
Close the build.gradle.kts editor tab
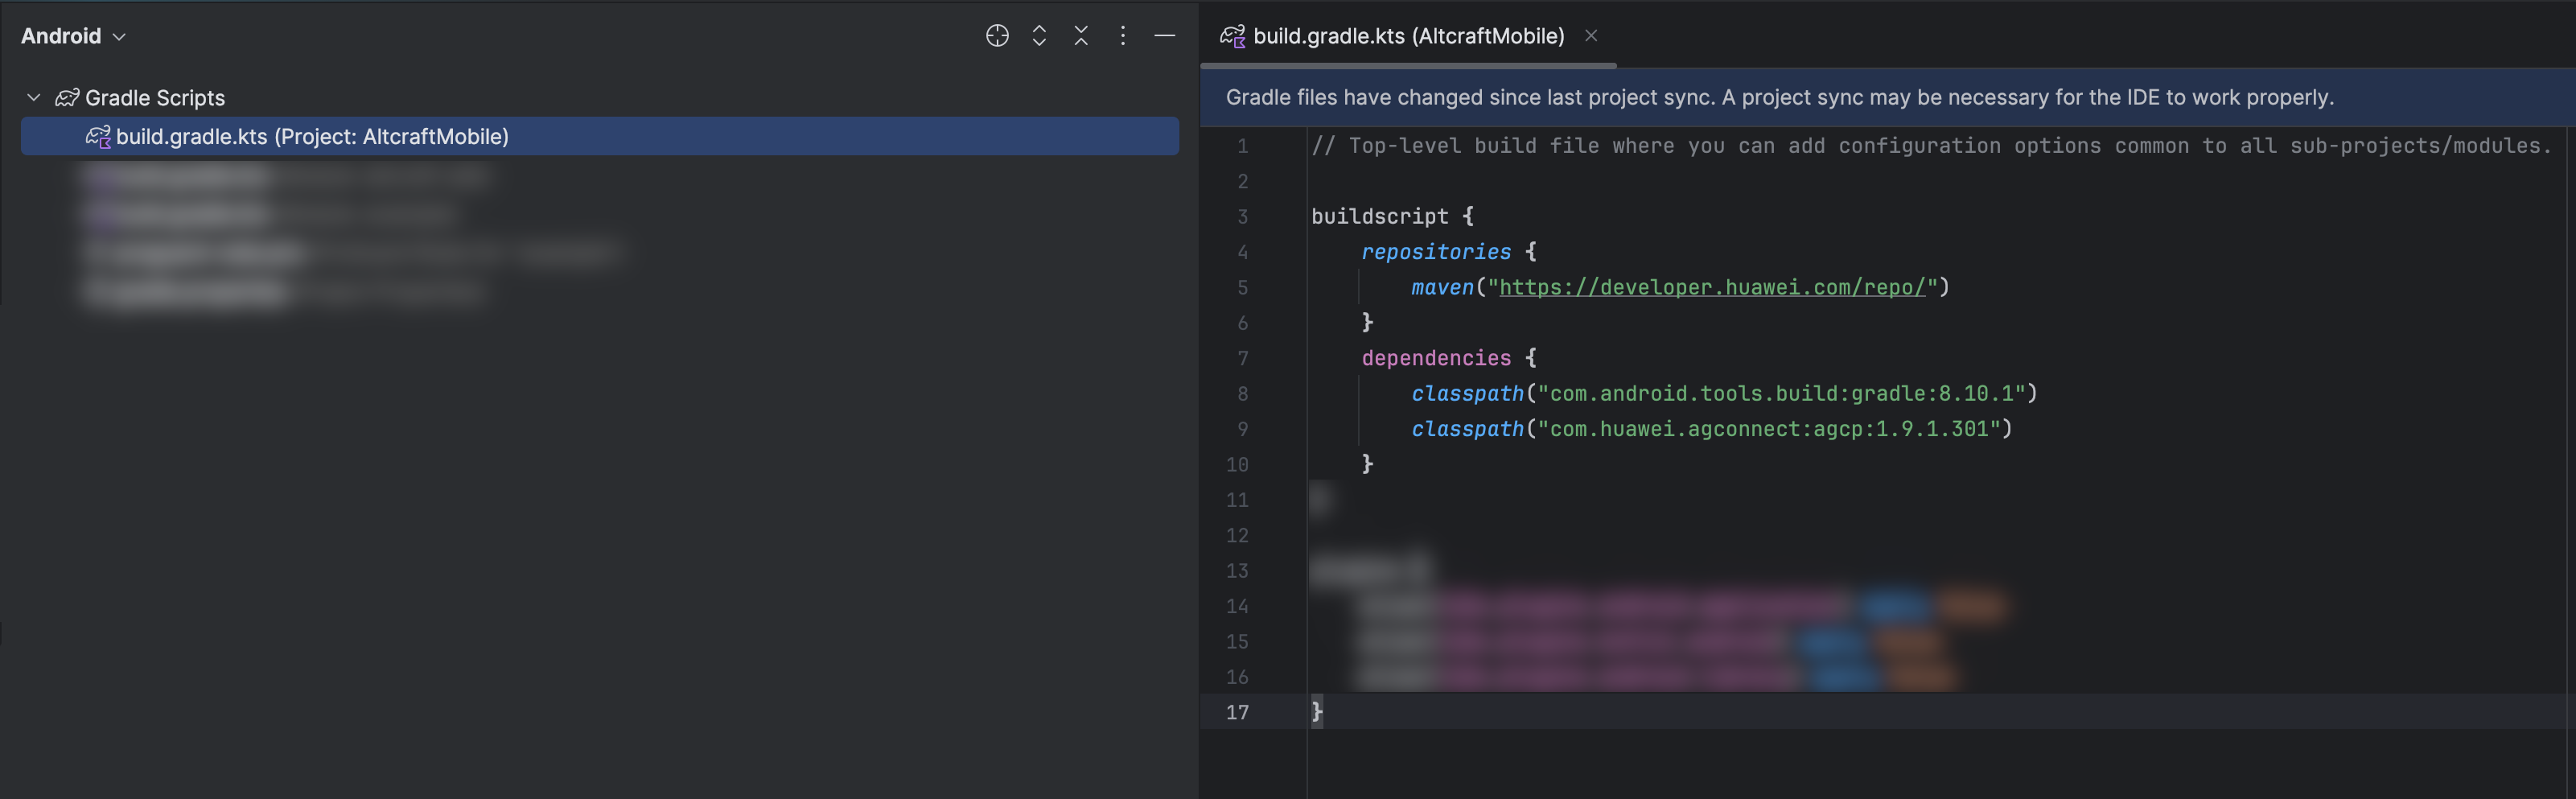pyautogui.click(x=1591, y=36)
